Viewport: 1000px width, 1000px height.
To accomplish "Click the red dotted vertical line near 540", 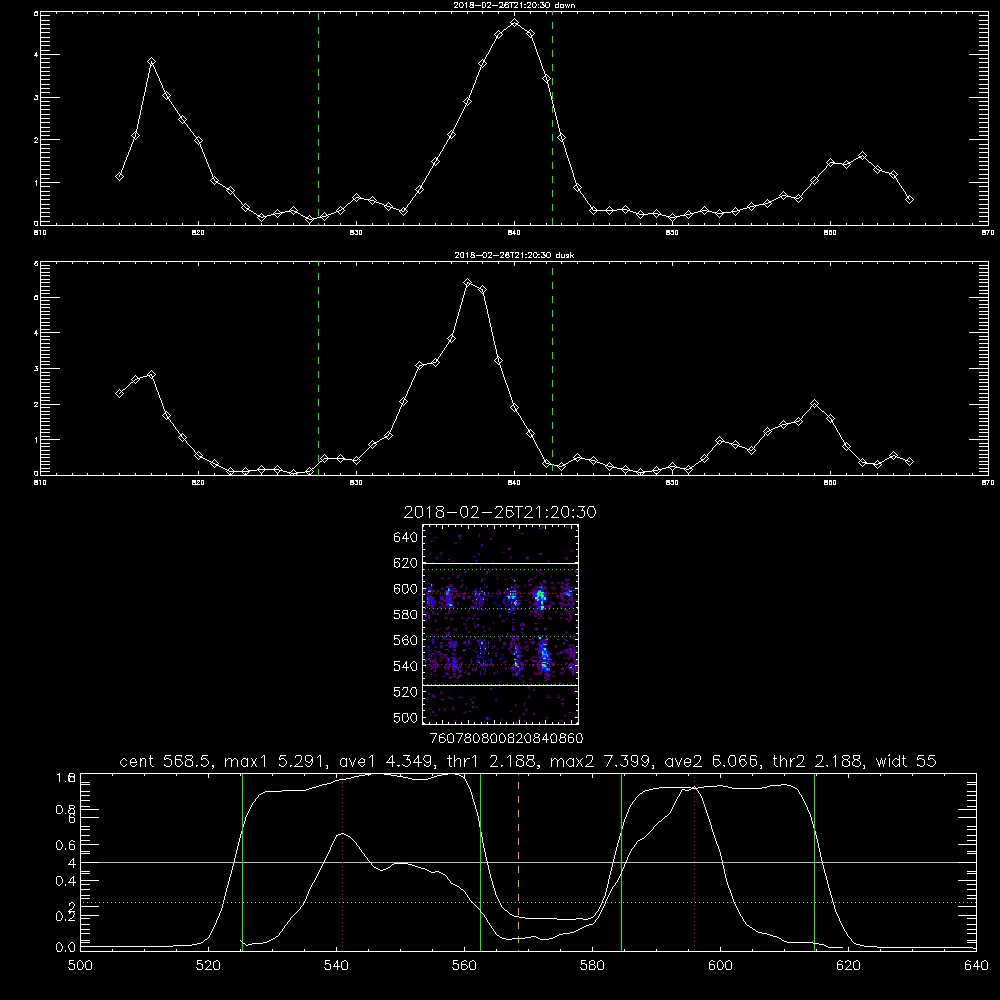I will click(342, 861).
